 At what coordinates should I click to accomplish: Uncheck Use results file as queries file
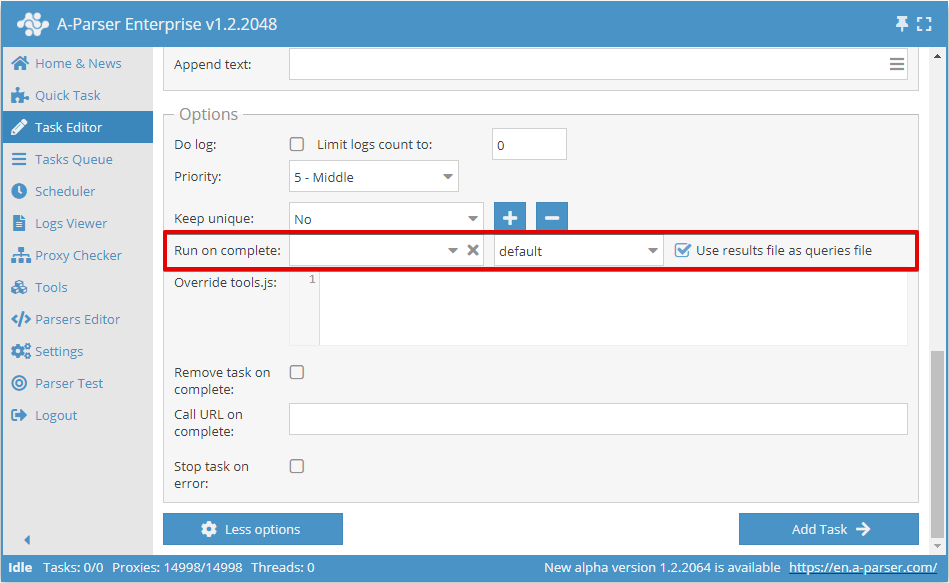(683, 250)
